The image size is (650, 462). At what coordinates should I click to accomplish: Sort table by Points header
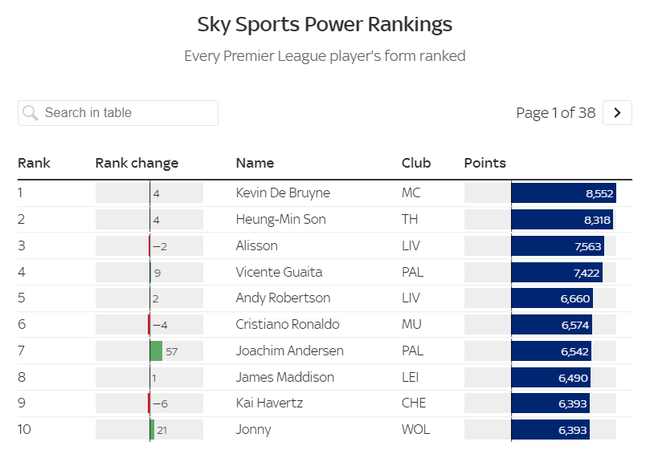tap(485, 163)
